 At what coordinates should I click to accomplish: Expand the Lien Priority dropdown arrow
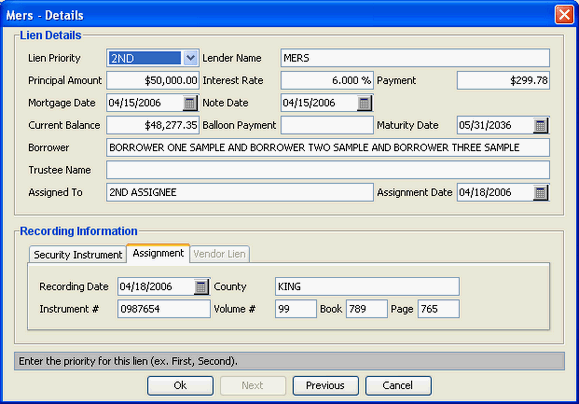click(x=190, y=58)
